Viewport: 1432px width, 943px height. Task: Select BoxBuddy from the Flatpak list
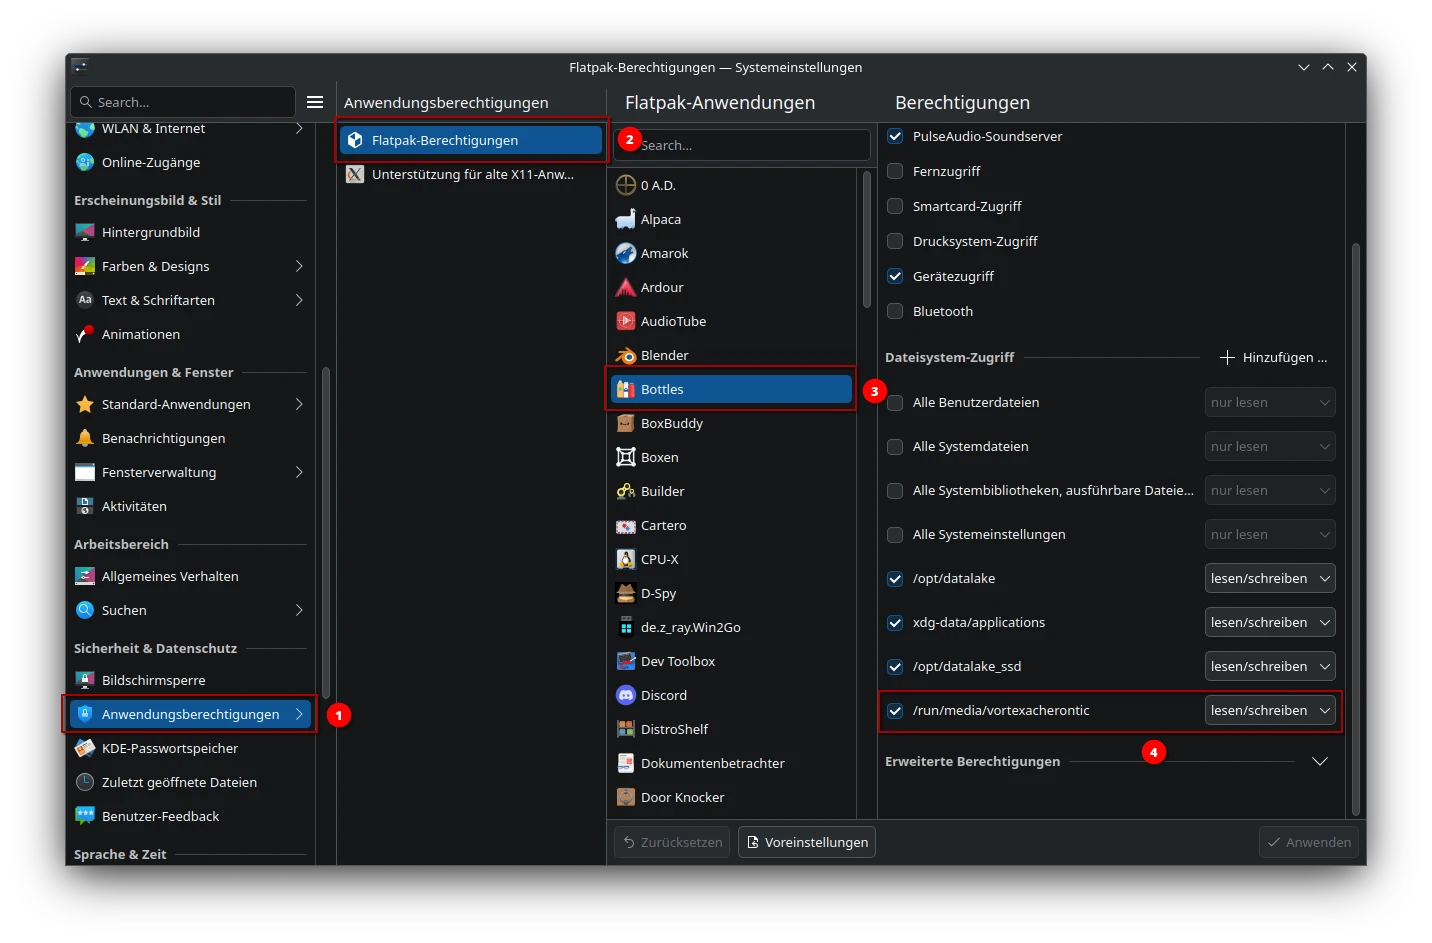coord(671,423)
